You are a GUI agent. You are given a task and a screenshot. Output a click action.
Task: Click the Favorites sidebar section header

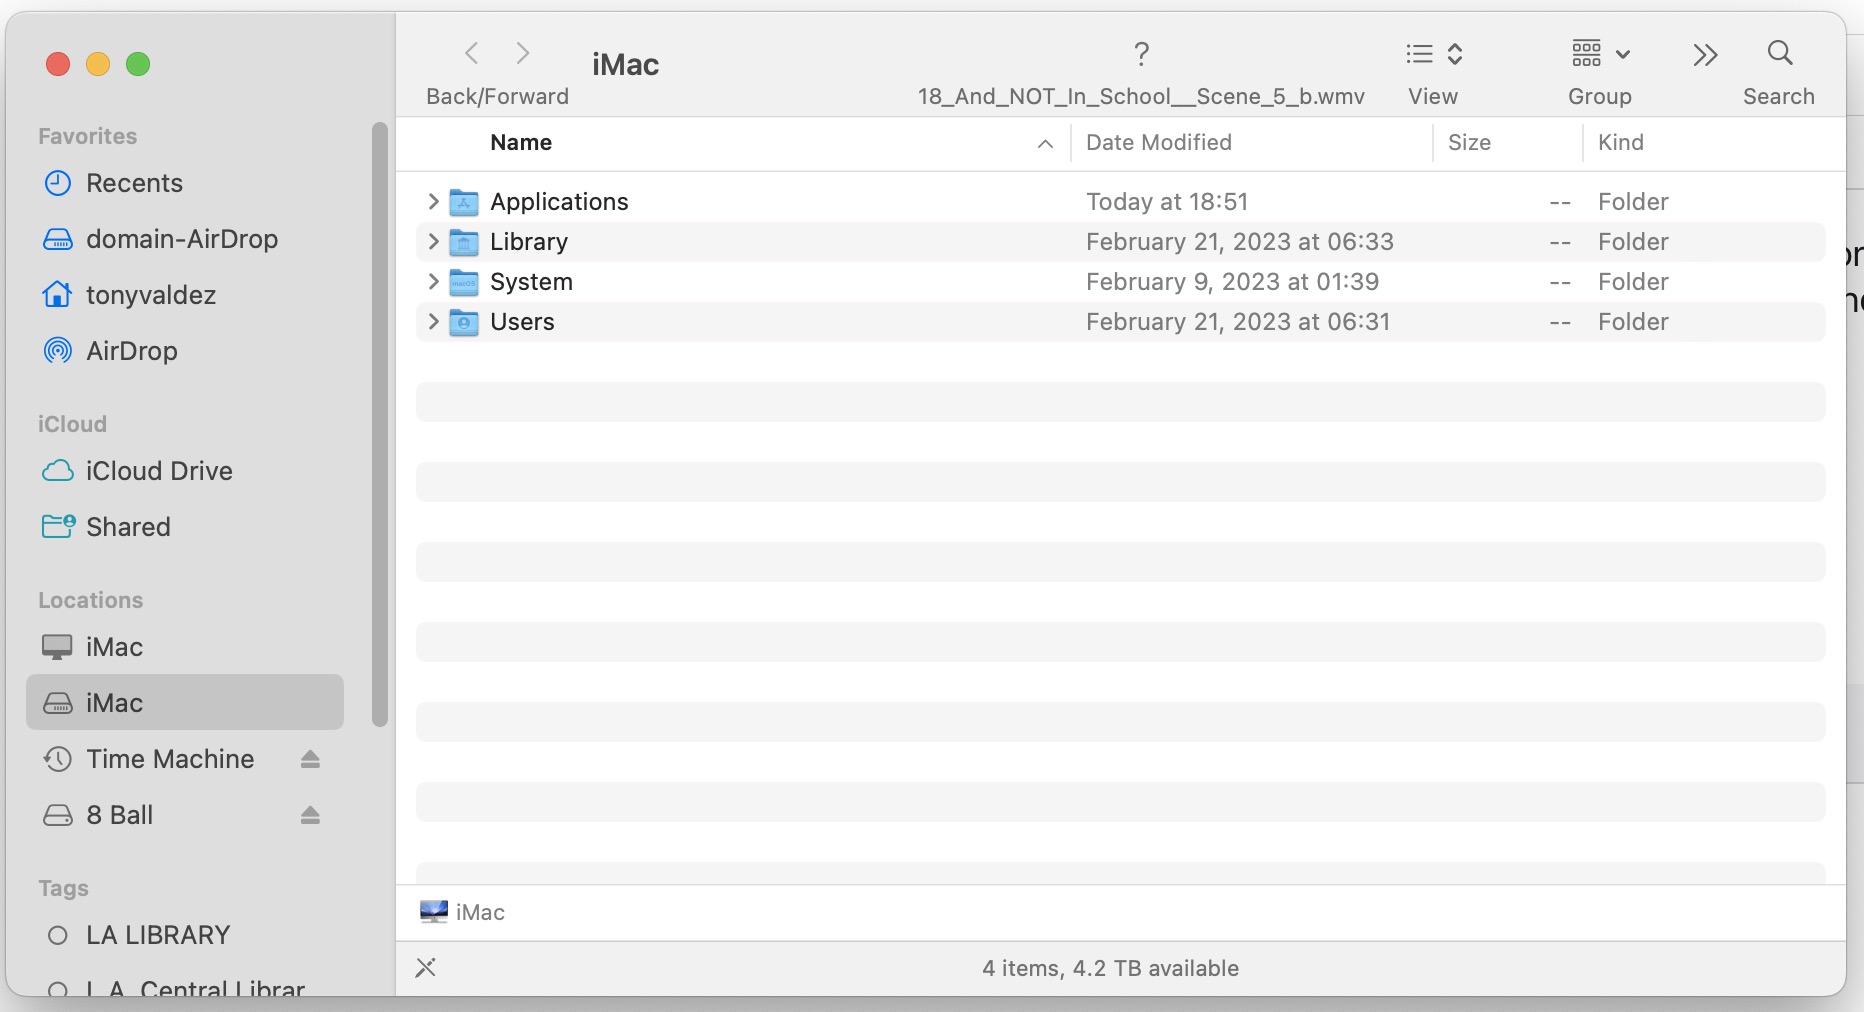point(88,136)
